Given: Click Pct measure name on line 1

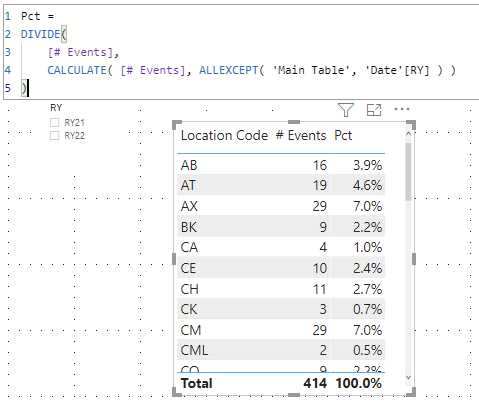Looking at the screenshot, I should [31, 16].
